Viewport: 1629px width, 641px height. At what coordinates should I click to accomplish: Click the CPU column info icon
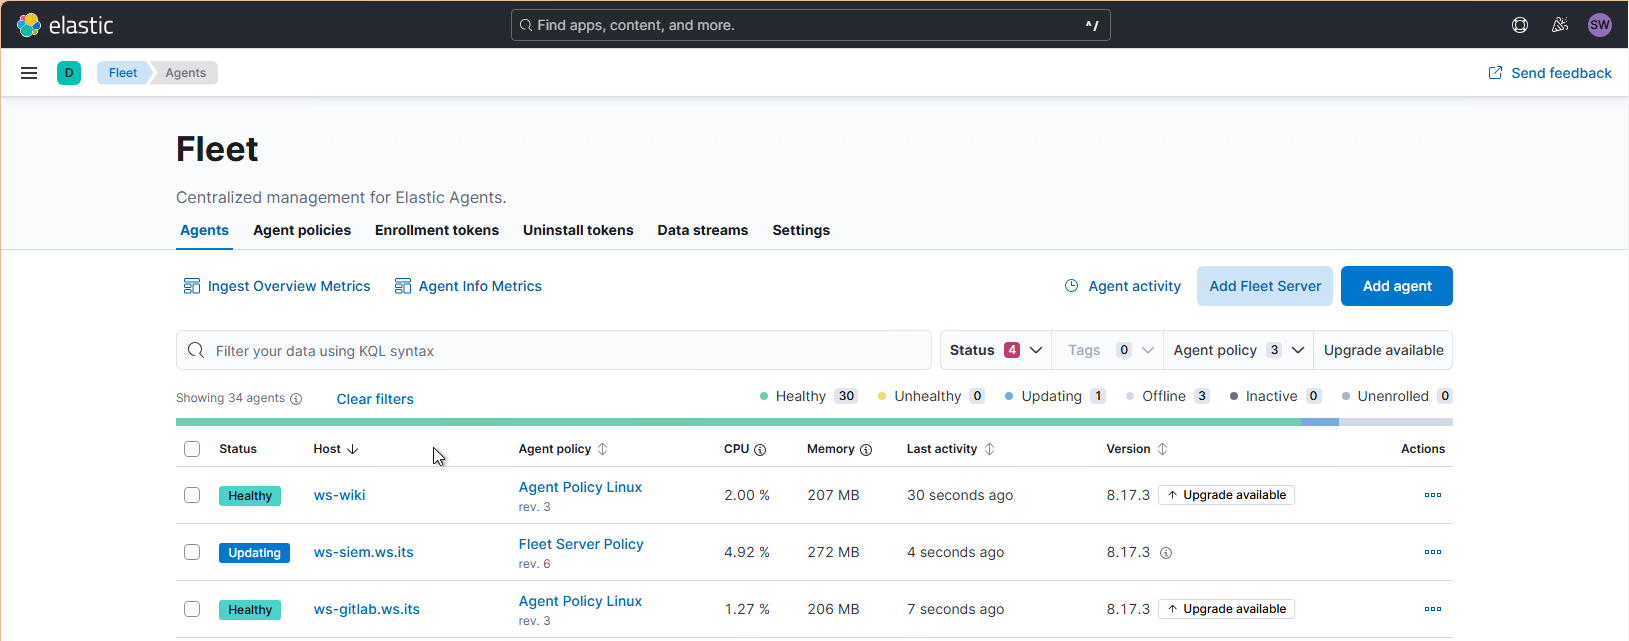point(760,450)
